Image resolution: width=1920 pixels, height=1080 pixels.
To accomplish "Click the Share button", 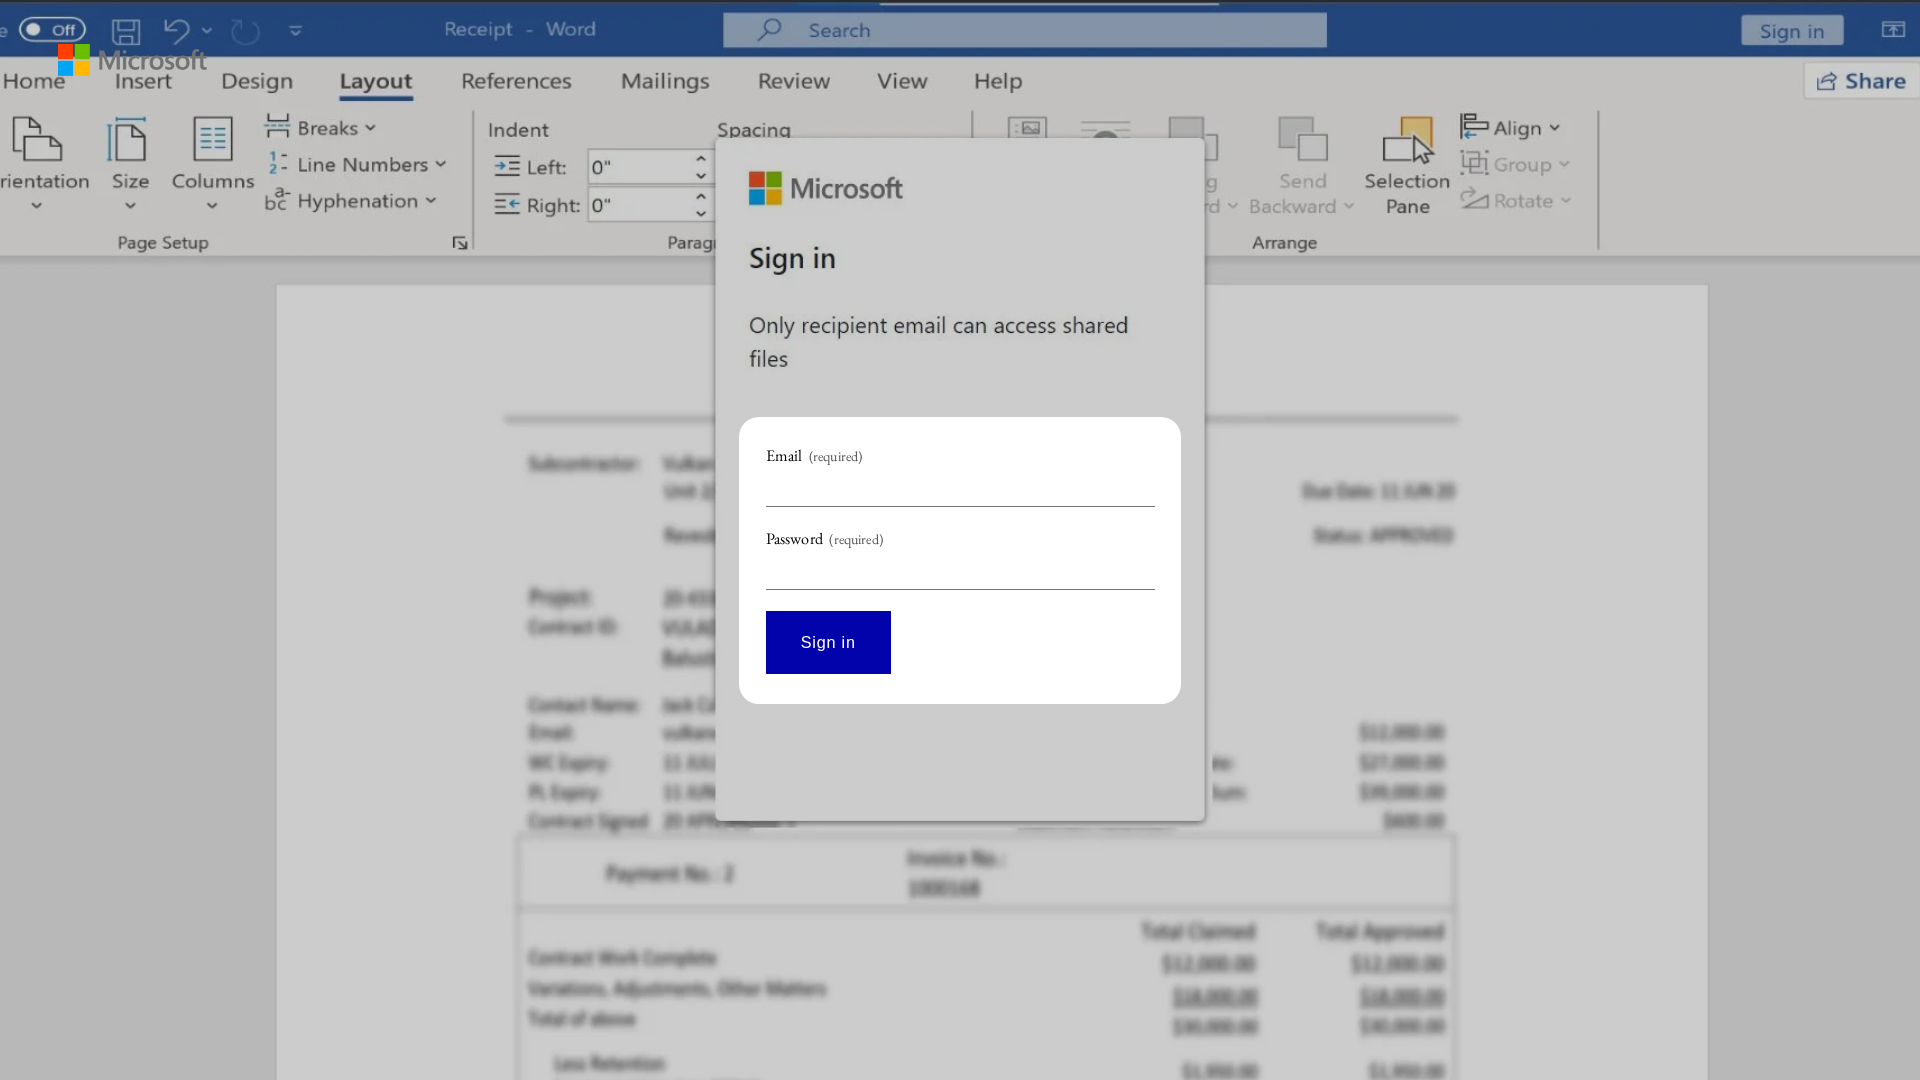I will [1861, 81].
